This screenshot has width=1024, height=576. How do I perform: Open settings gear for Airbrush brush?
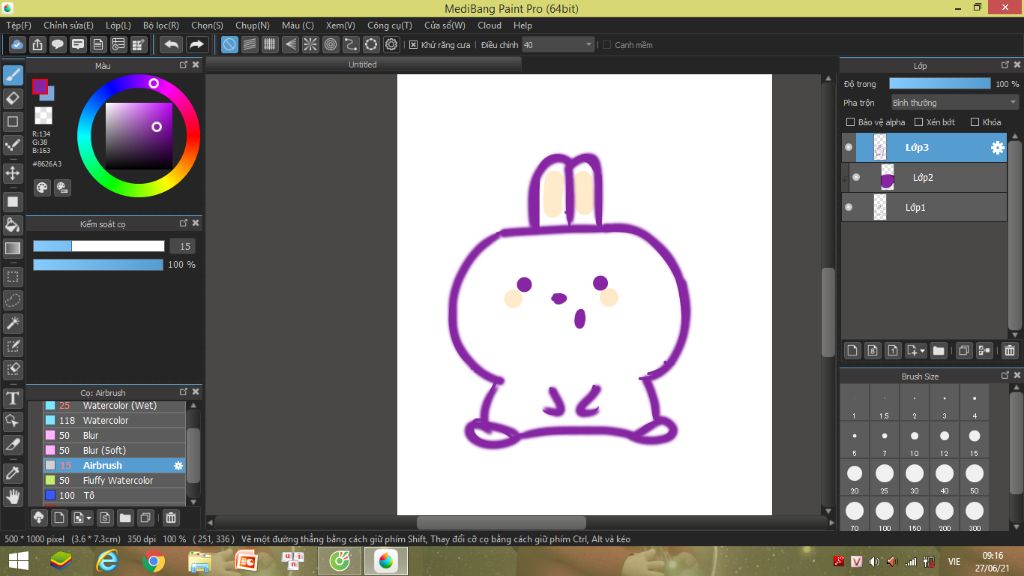pos(178,466)
